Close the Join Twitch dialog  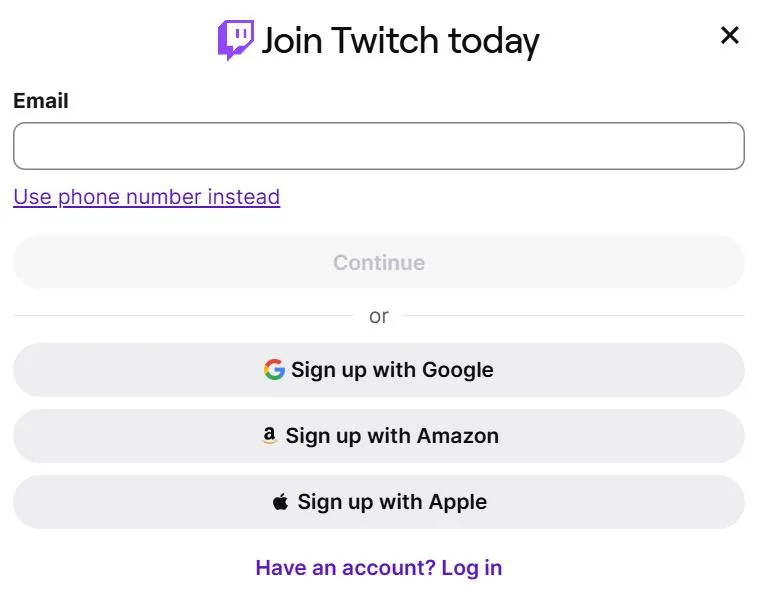(729, 35)
